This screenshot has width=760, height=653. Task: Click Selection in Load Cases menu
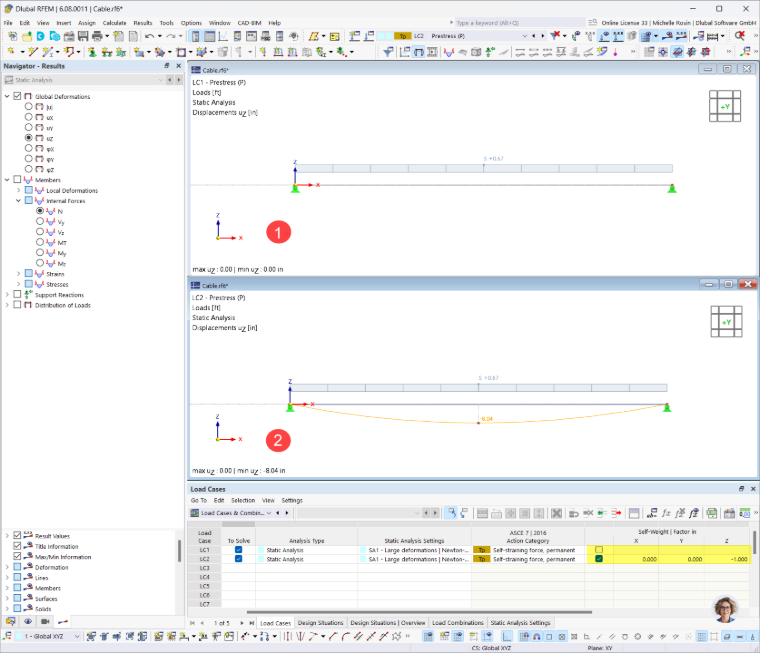tap(243, 500)
